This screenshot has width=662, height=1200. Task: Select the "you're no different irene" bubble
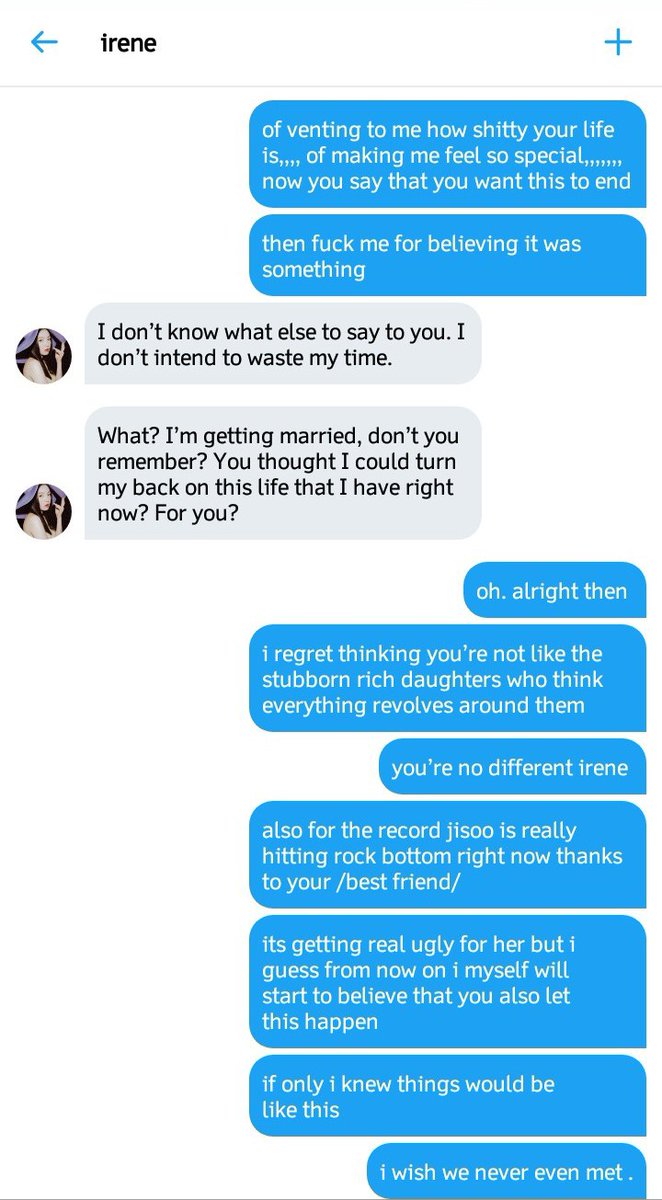(x=512, y=767)
